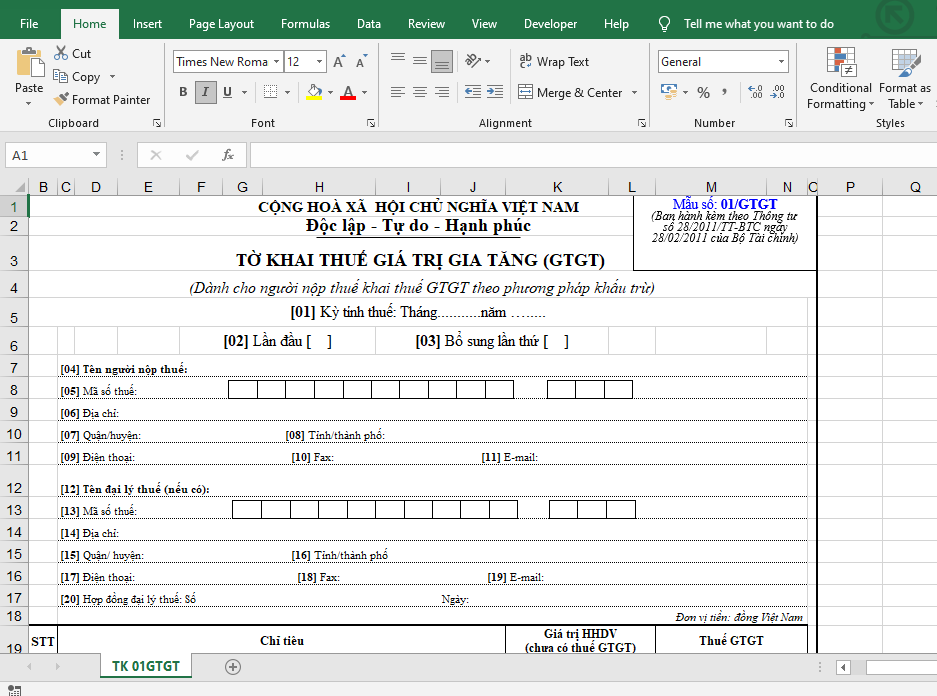The image size is (937, 696).
Task: Open the Page Layout ribbon tab
Action: pos(221,24)
